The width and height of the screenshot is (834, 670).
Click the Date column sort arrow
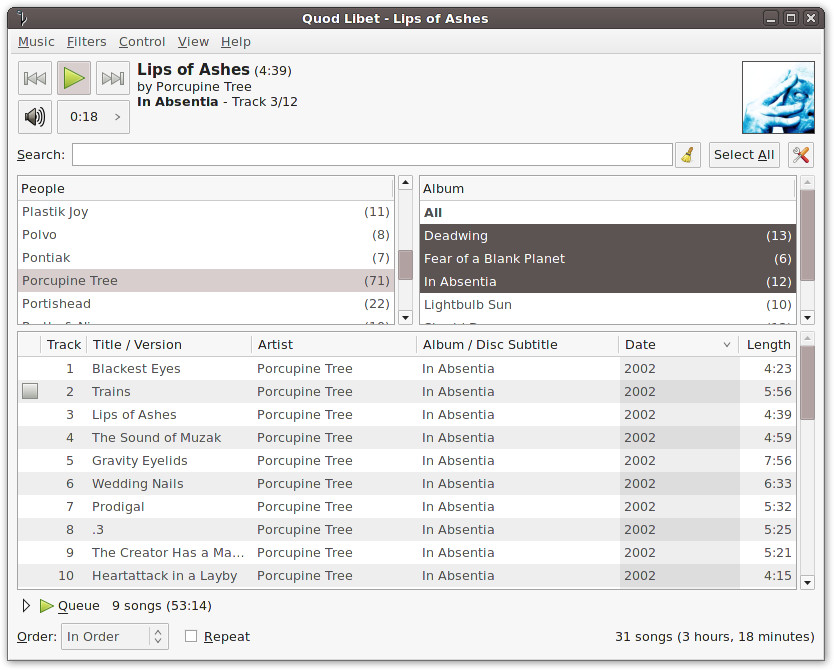(727, 345)
